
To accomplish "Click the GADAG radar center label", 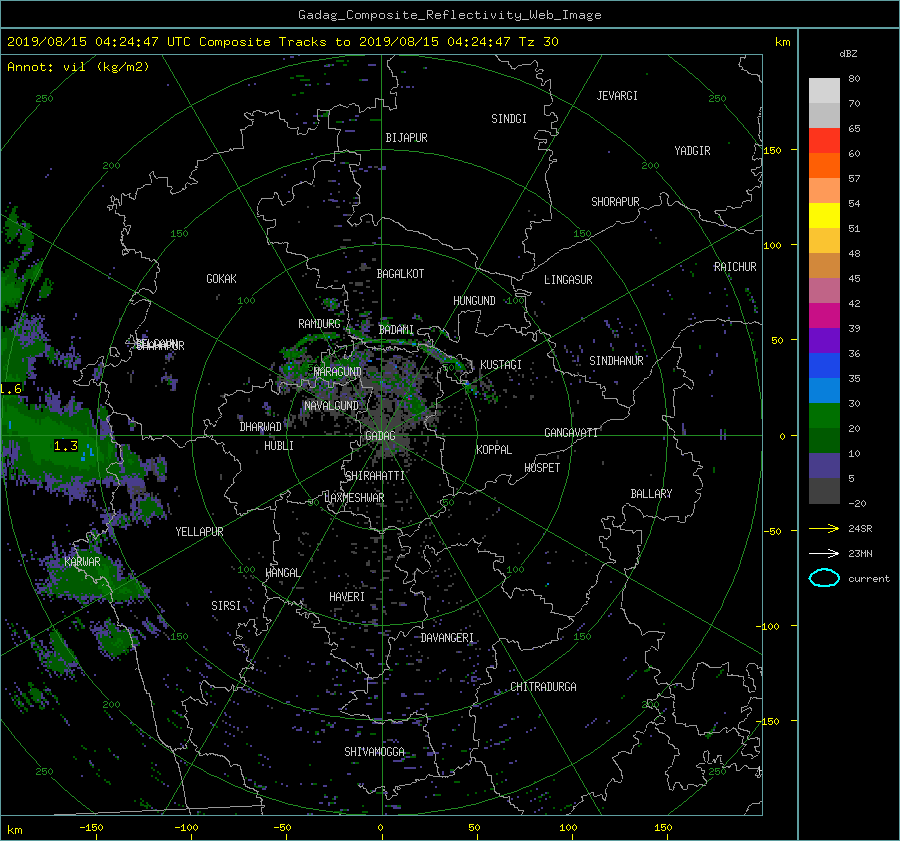I will click(x=380, y=436).
